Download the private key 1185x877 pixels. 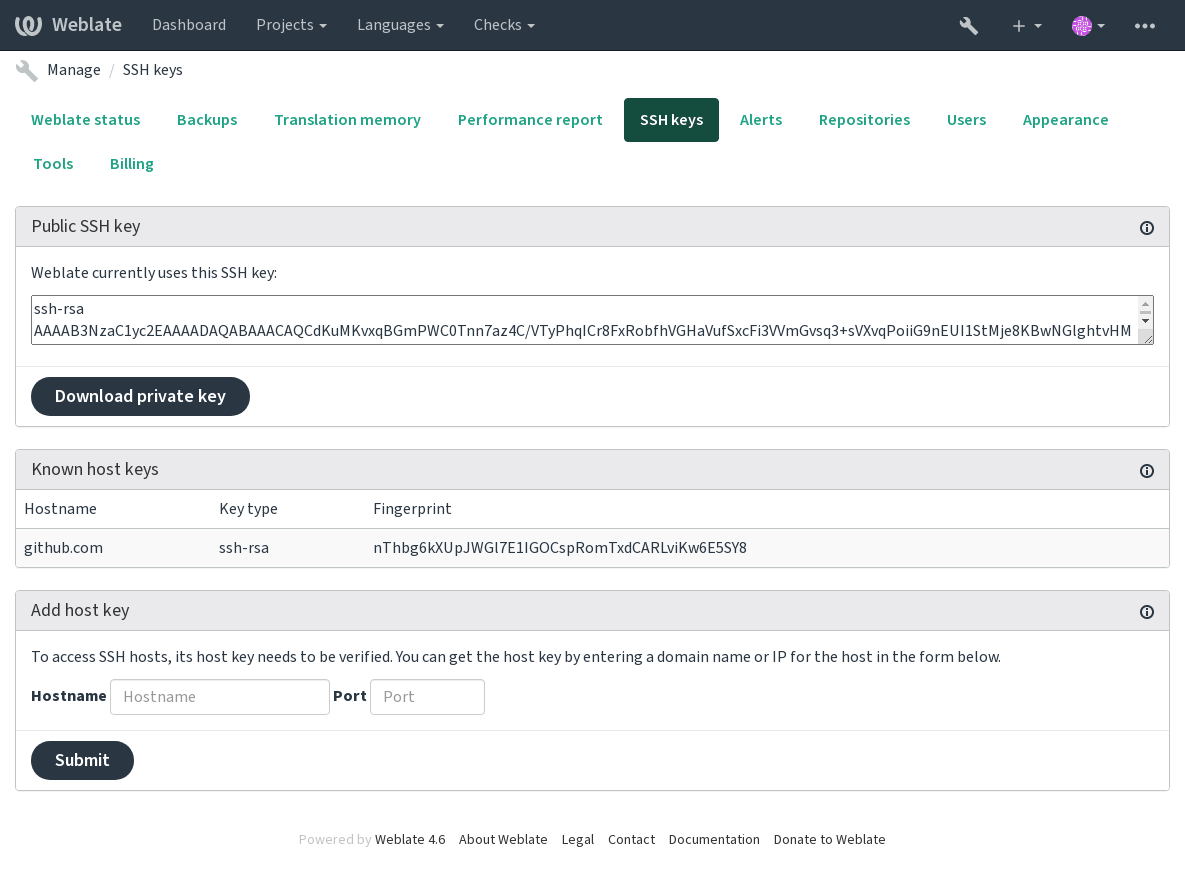(140, 396)
